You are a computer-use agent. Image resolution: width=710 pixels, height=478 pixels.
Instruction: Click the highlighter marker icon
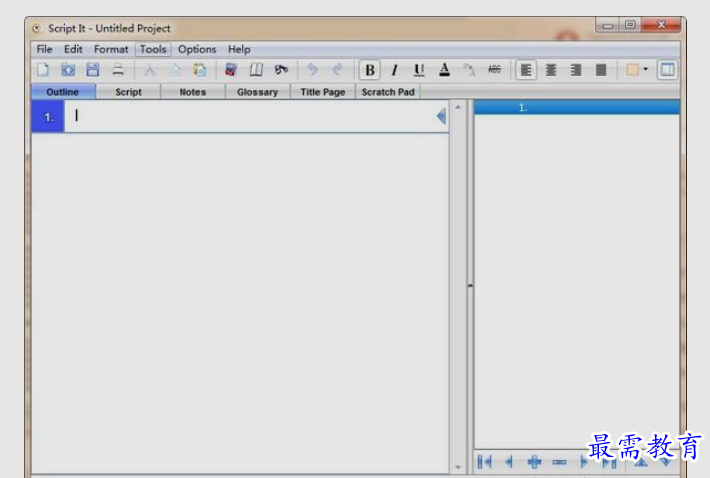[470, 70]
